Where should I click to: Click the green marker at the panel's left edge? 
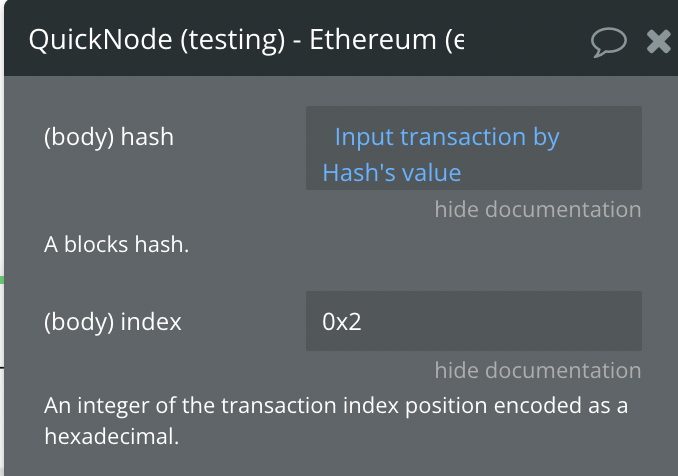coord(2,280)
